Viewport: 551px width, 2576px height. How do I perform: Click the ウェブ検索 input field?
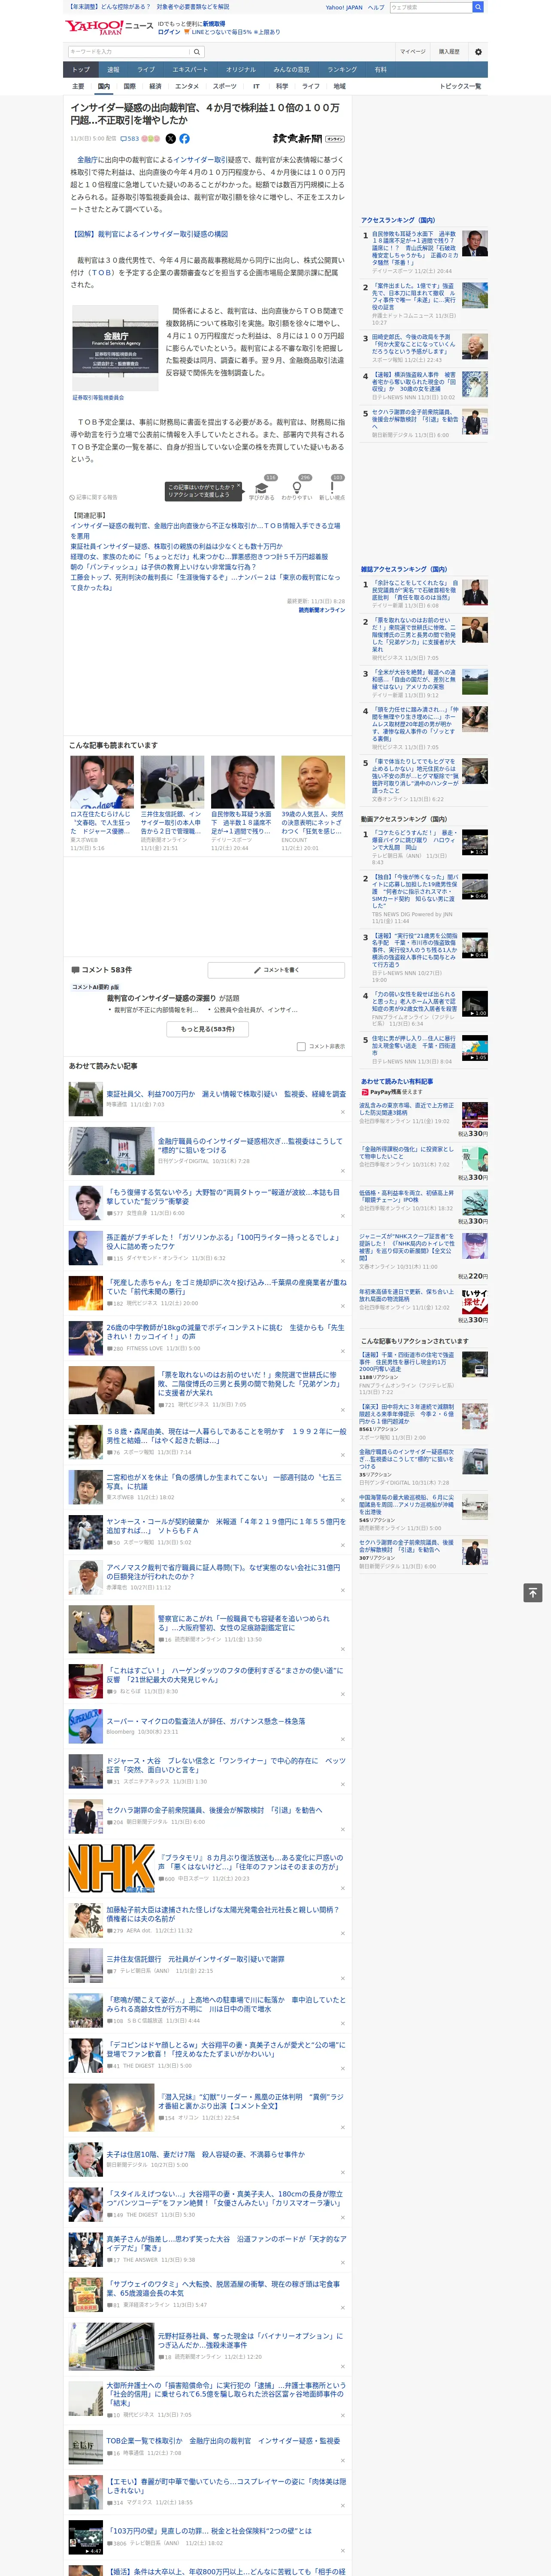431,7
